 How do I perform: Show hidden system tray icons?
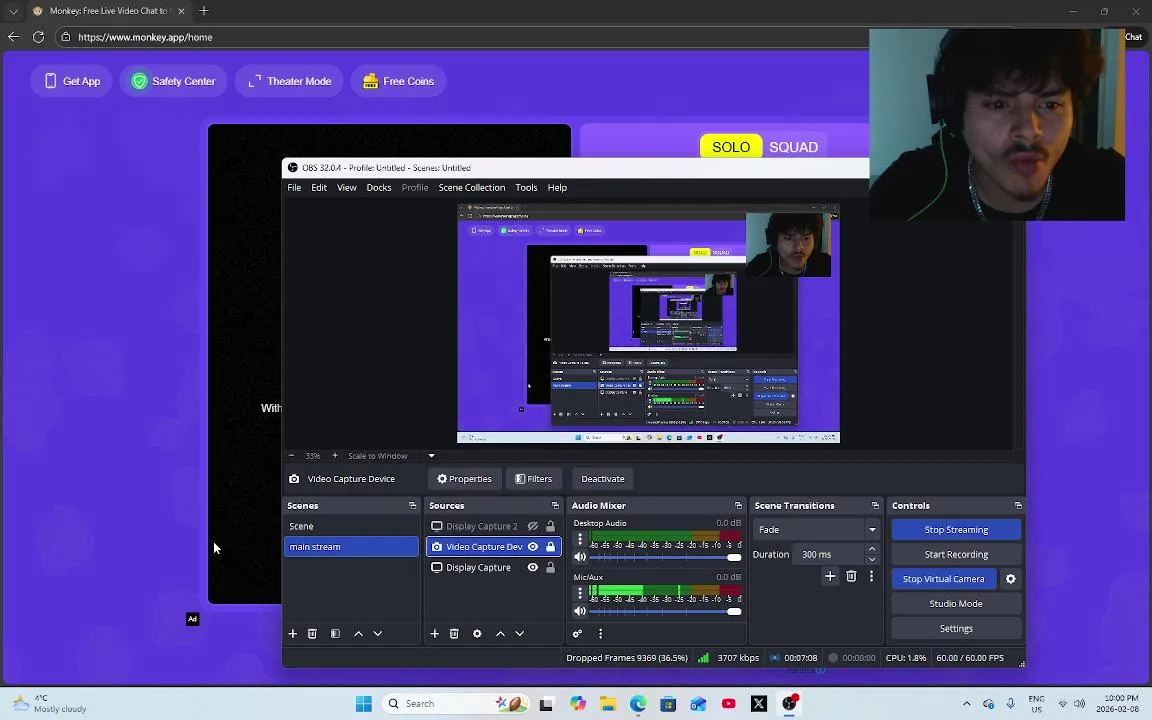[x=966, y=704]
